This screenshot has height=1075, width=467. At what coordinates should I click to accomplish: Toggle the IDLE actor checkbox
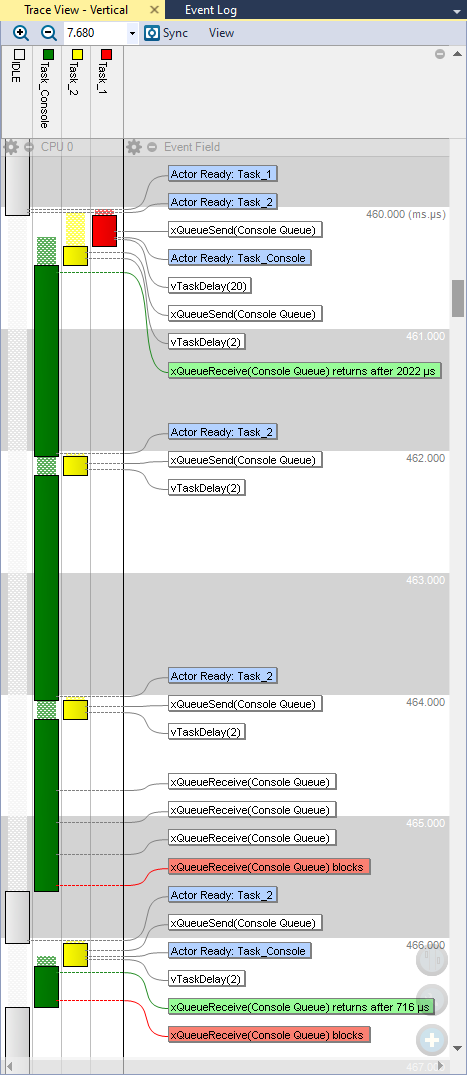pyautogui.click(x=19, y=54)
